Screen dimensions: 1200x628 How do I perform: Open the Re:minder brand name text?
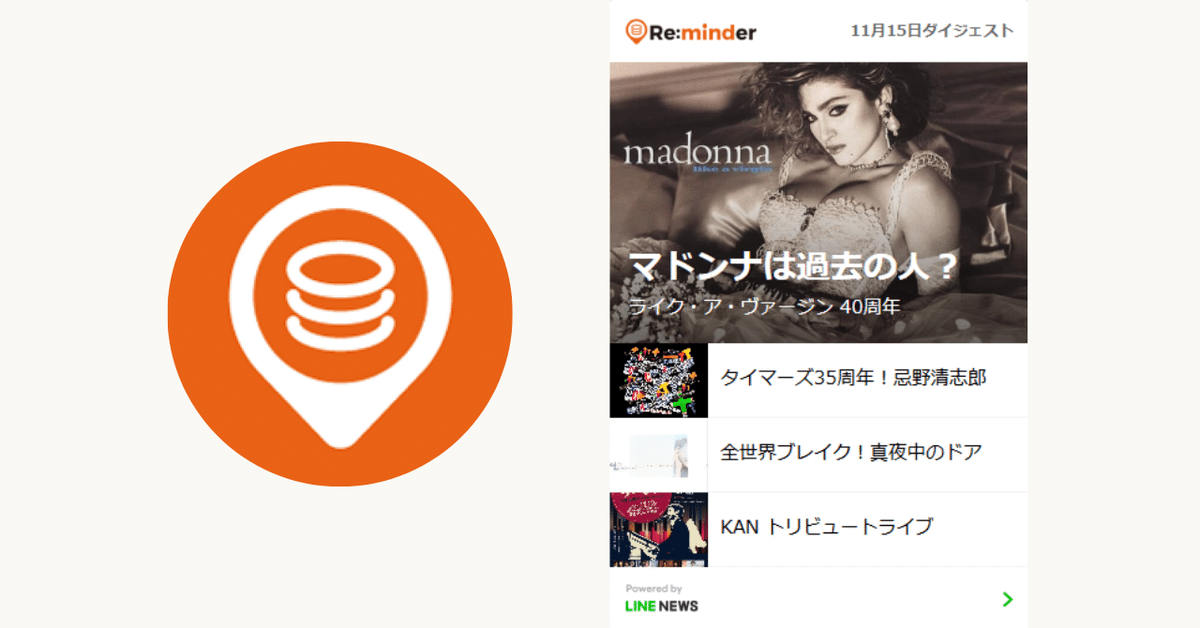702,32
